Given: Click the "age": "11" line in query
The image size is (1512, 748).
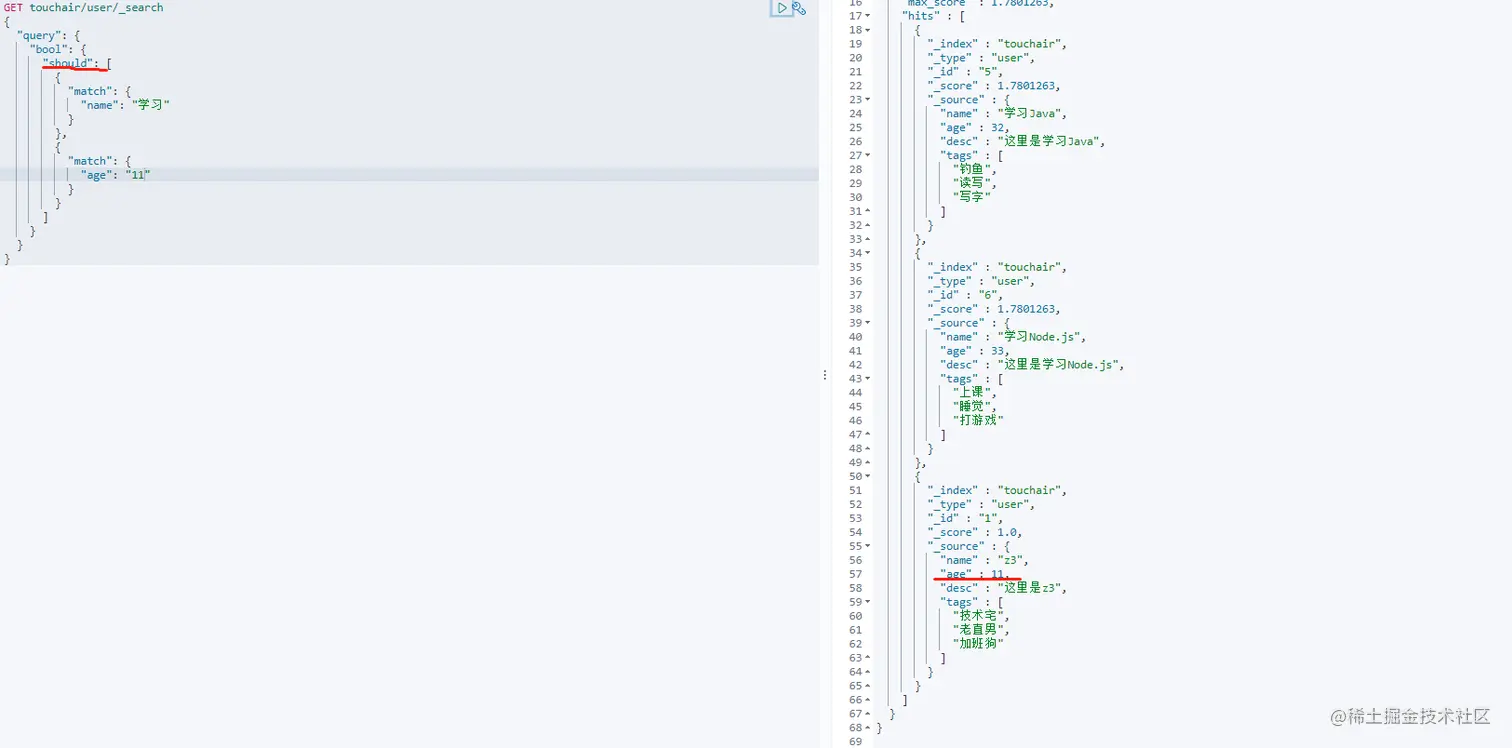Looking at the screenshot, I should tap(116, 175).
